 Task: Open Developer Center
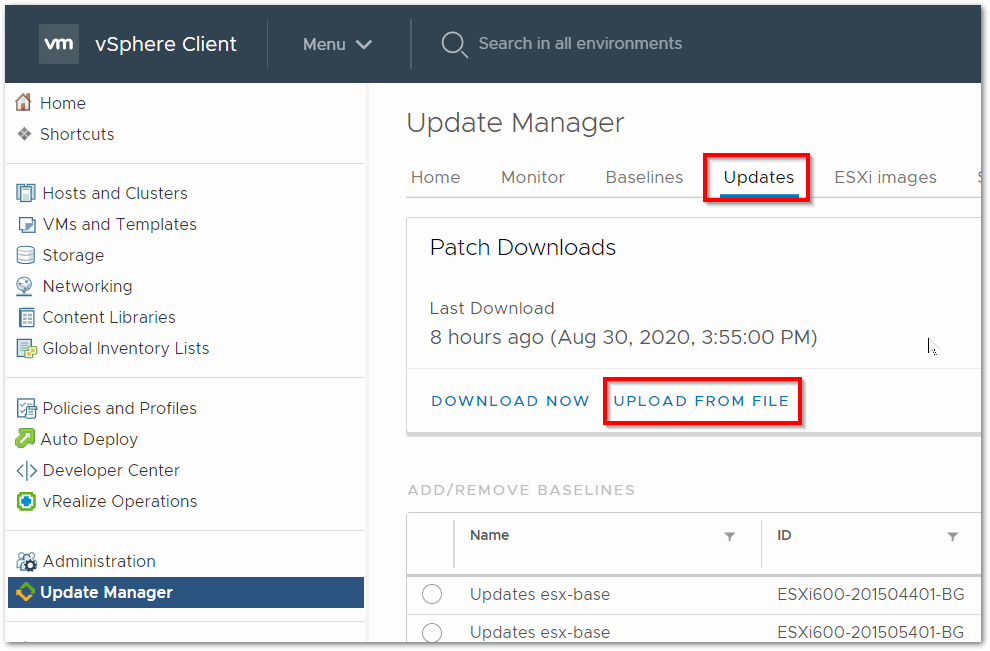[x=111, y=470]
